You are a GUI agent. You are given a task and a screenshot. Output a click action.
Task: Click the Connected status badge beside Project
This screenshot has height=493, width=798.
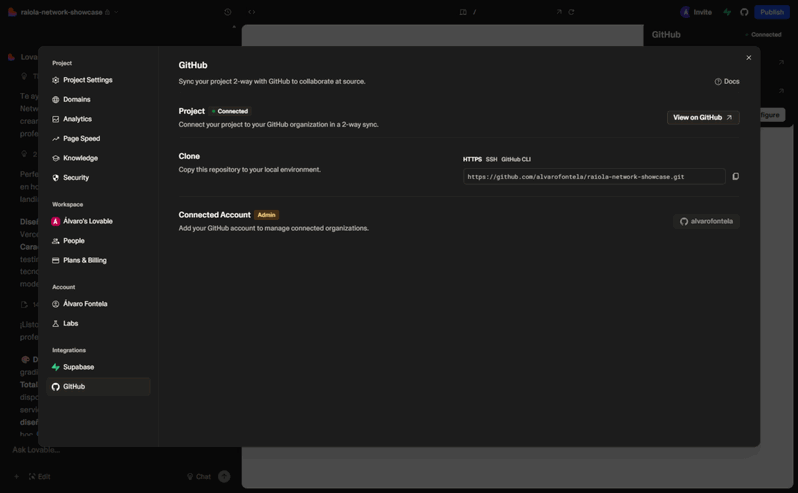click(x=230, y=111)
